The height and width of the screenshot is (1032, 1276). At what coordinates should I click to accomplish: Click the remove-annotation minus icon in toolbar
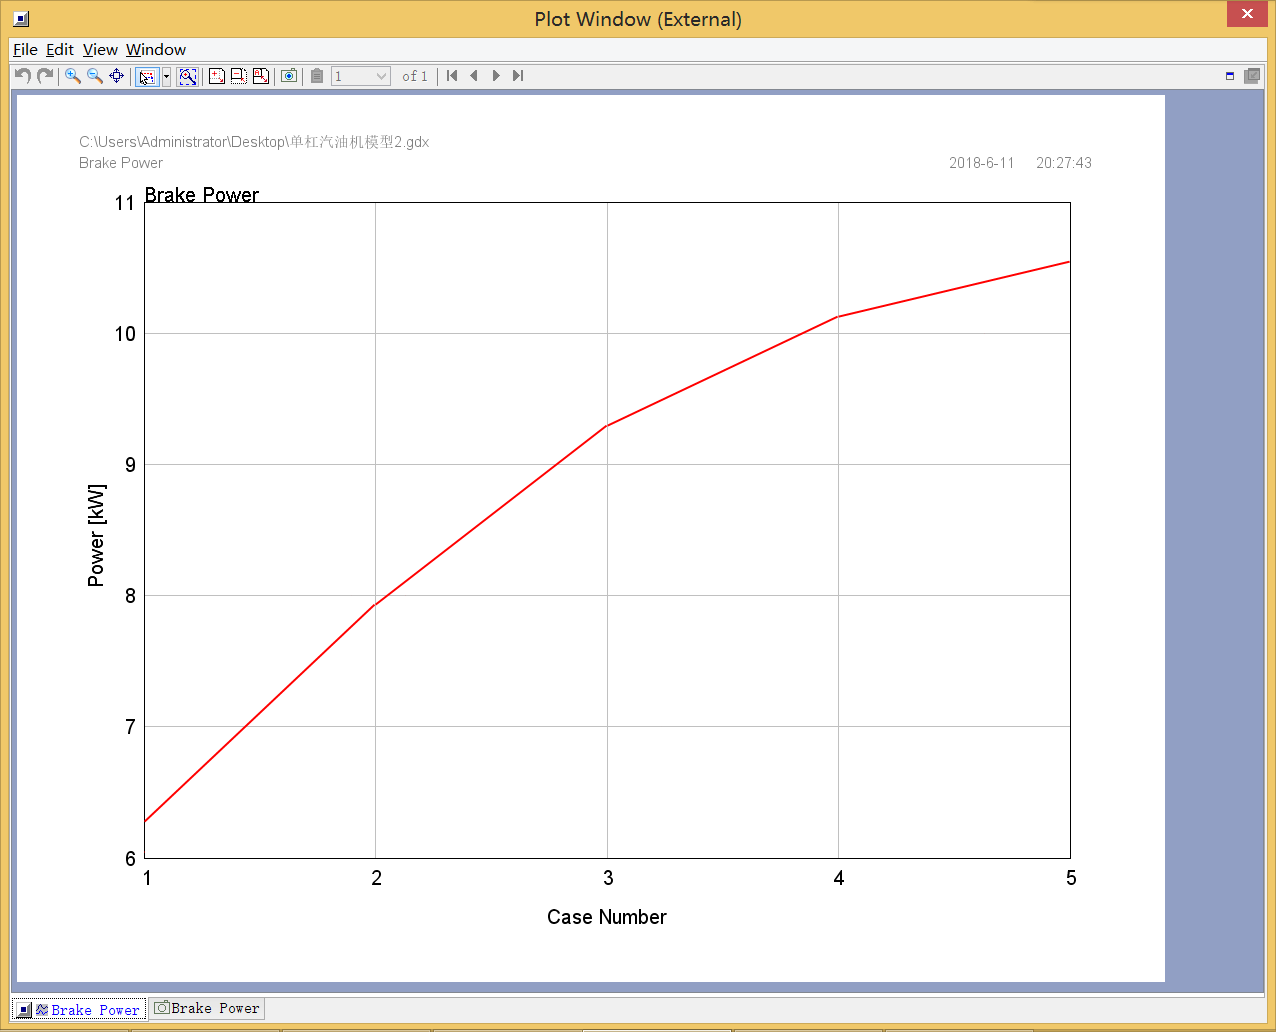pos(239,76)
